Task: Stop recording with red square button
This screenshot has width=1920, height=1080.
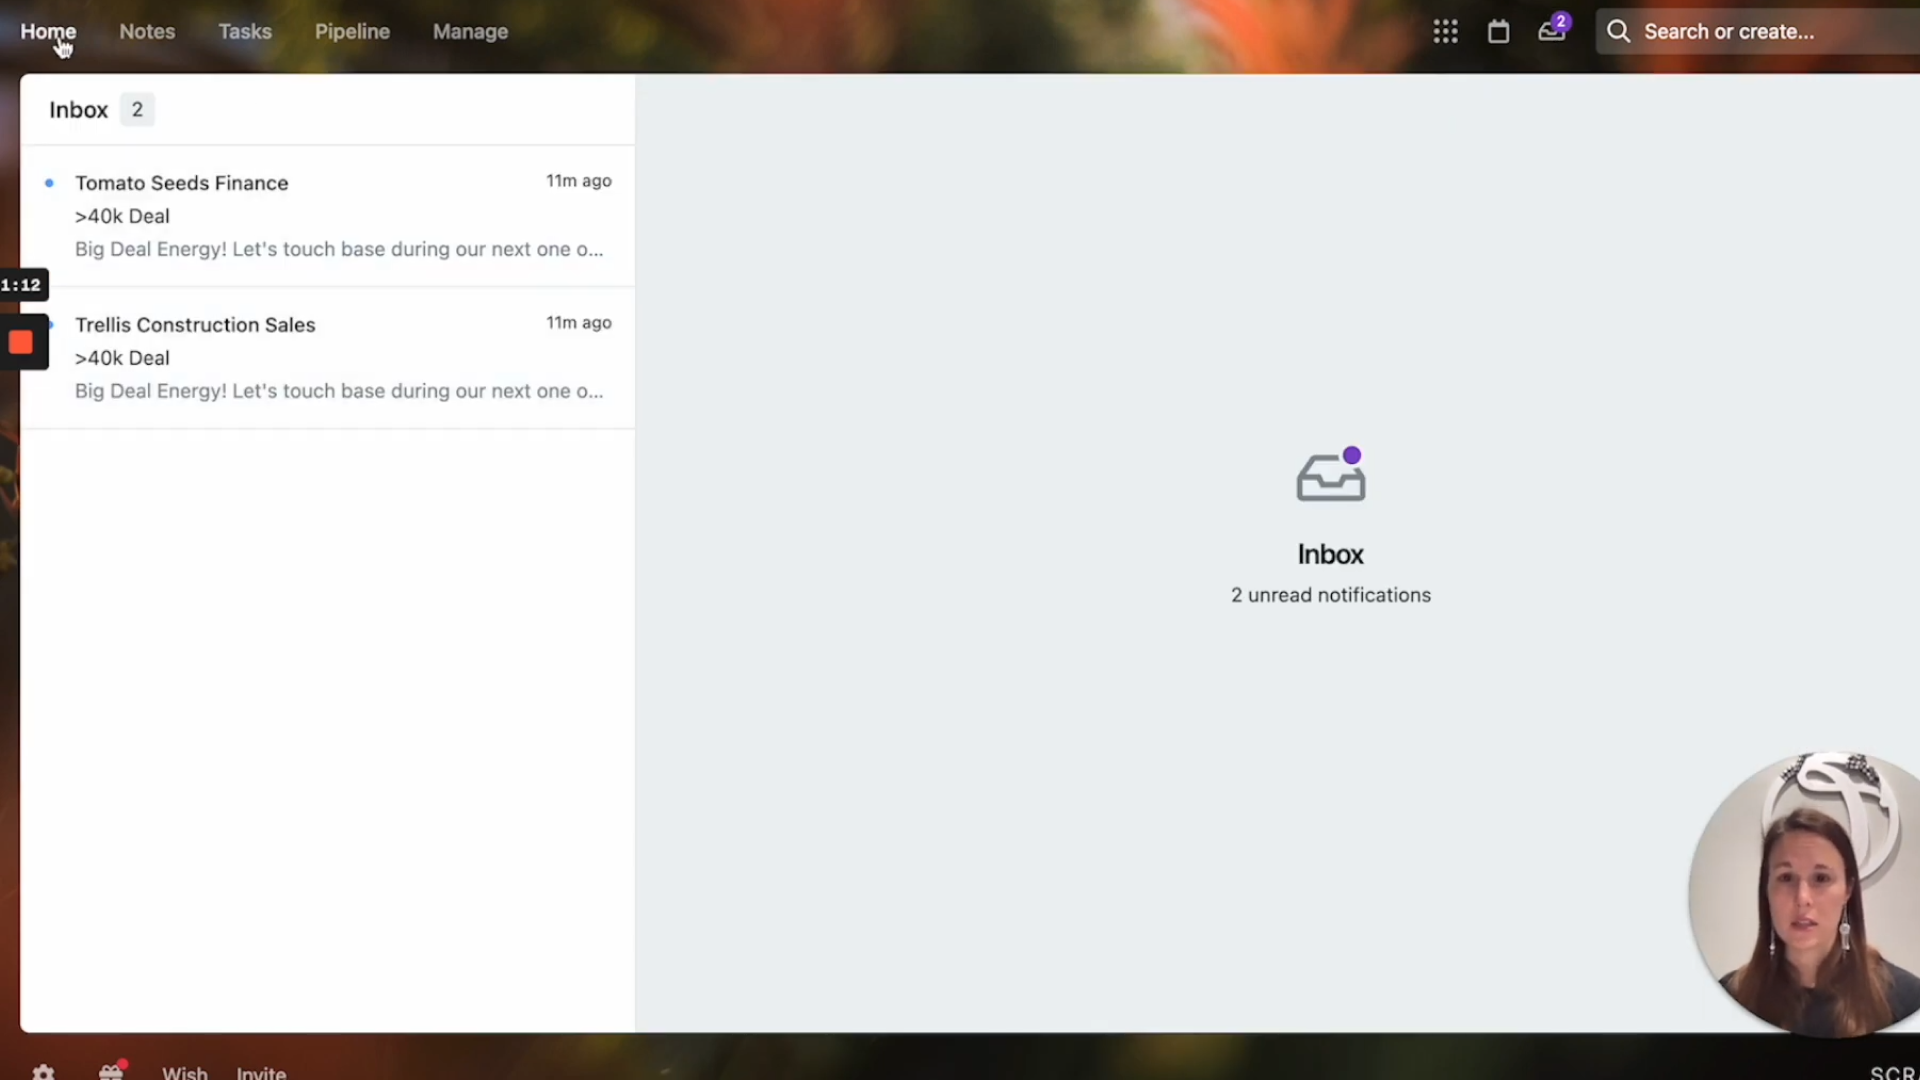Action: click(21, 343)
